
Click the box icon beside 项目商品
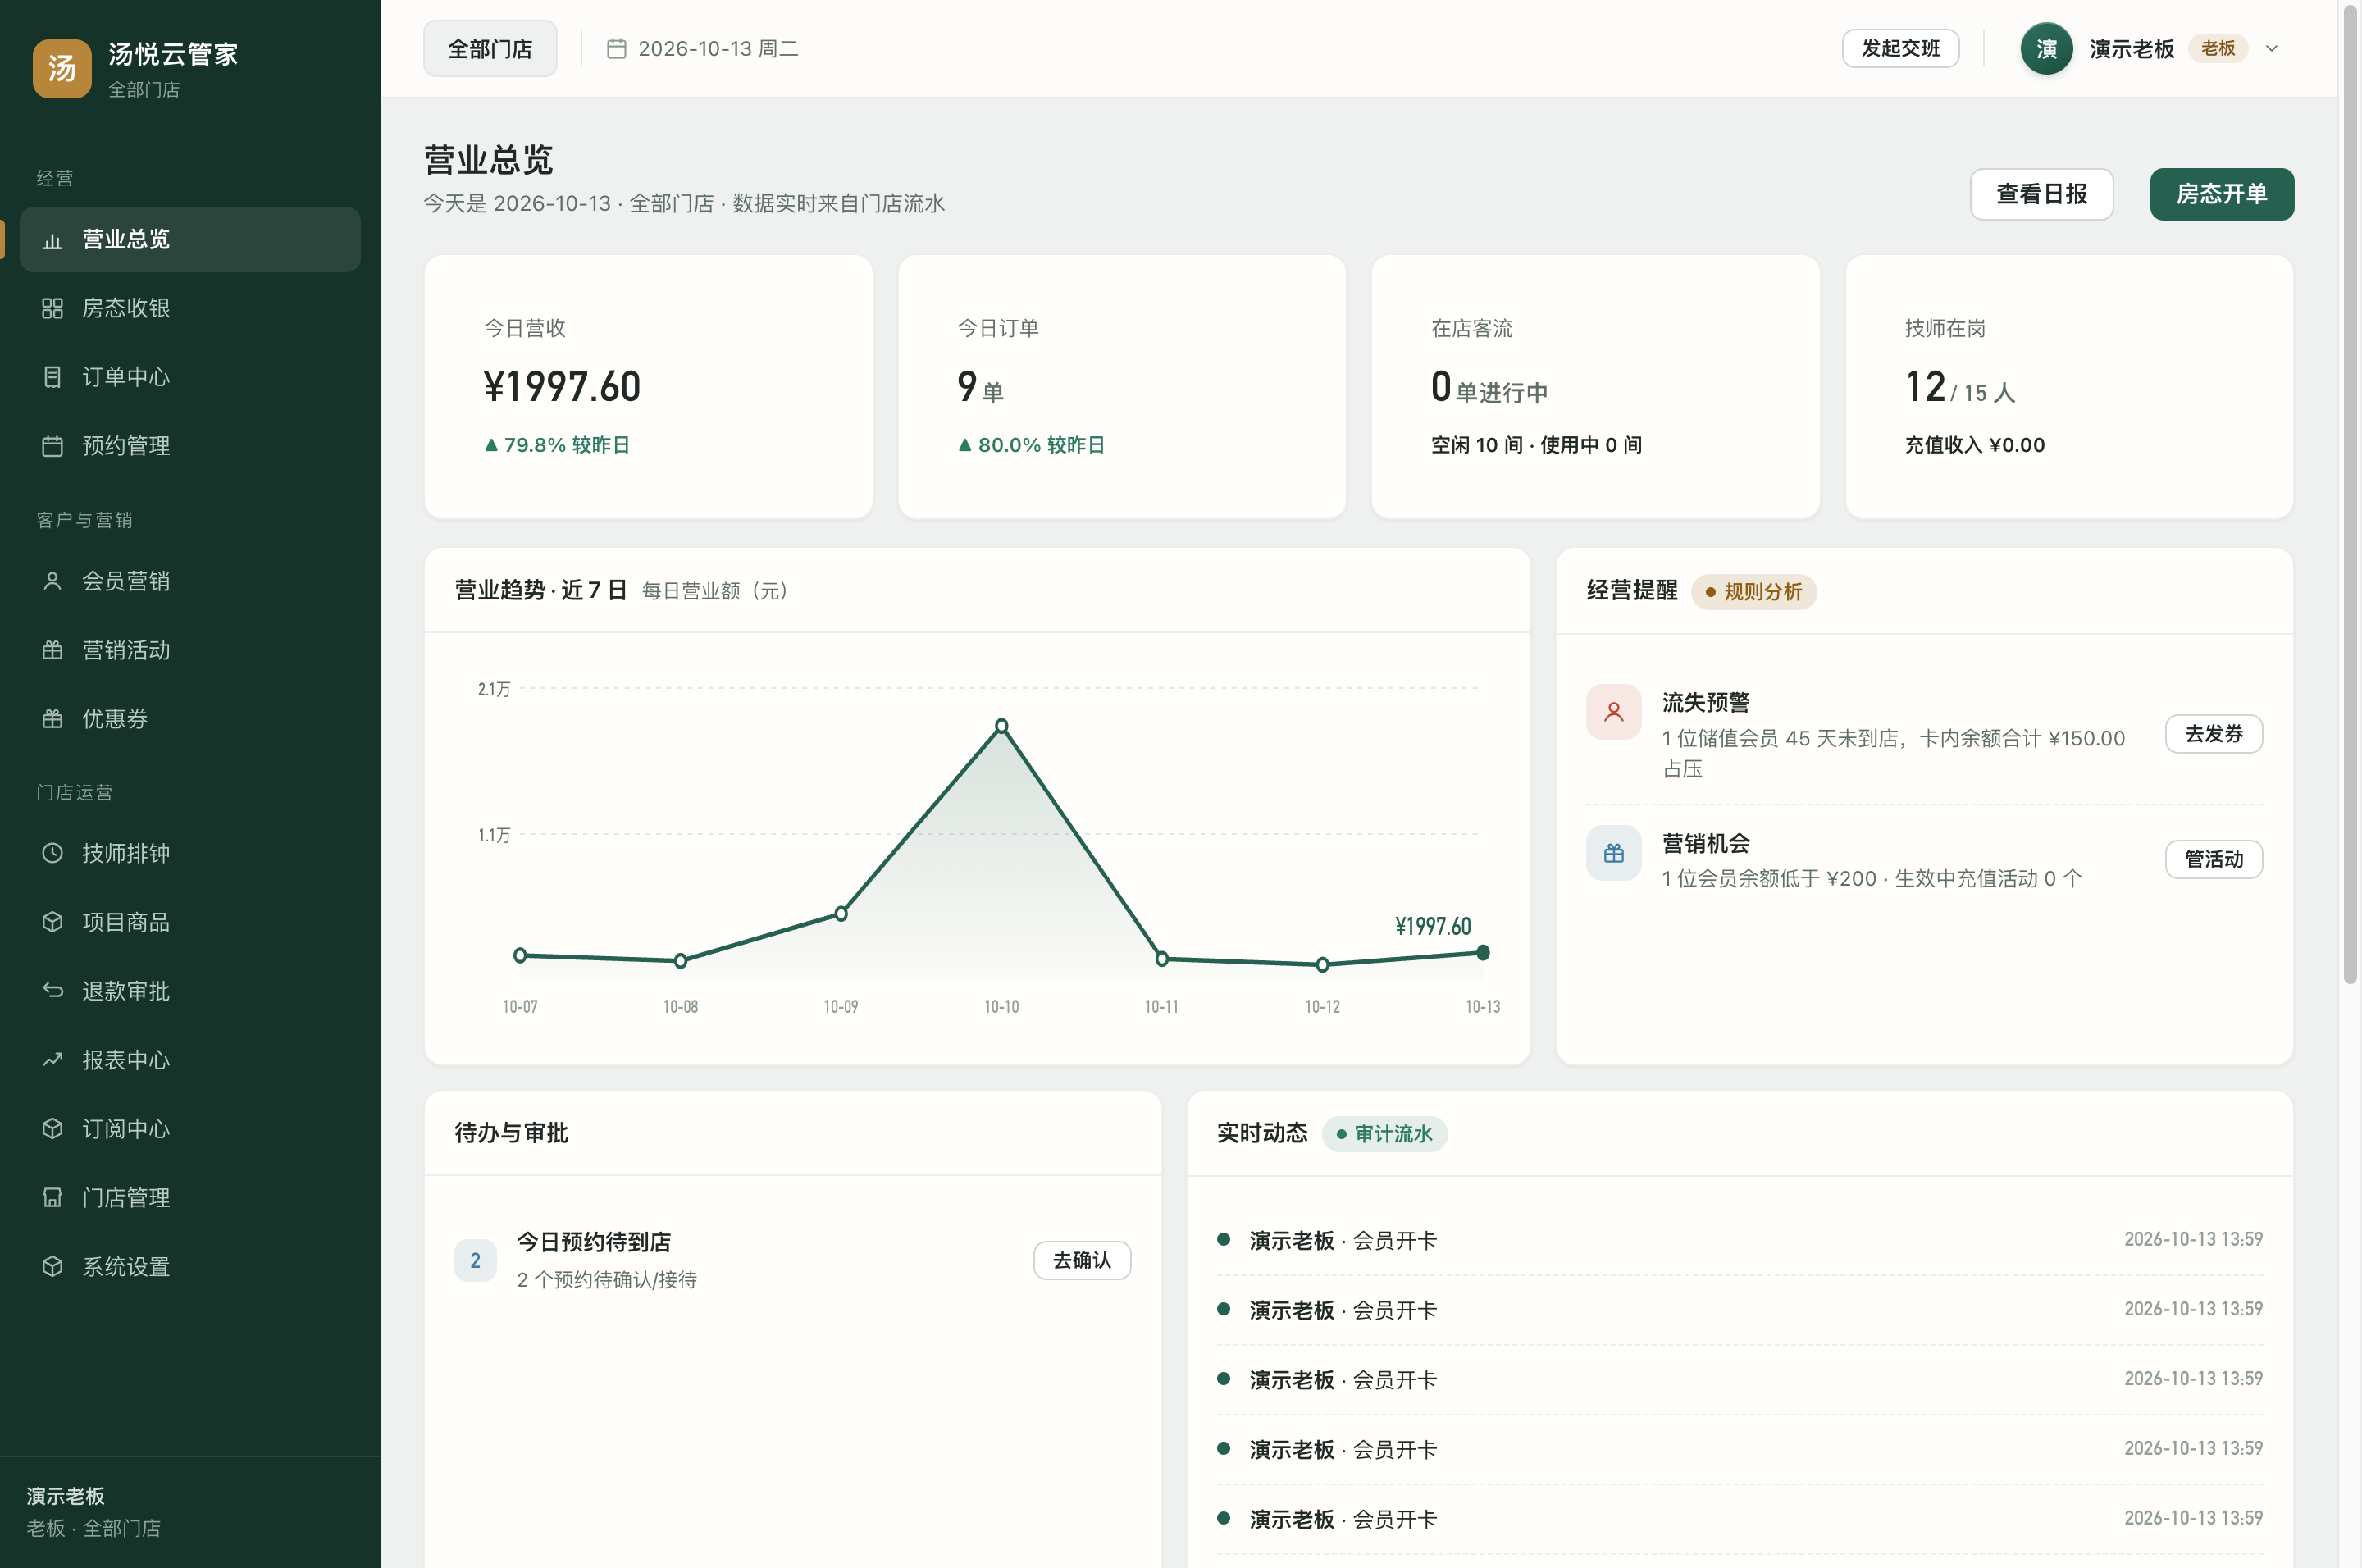(52, 922)
